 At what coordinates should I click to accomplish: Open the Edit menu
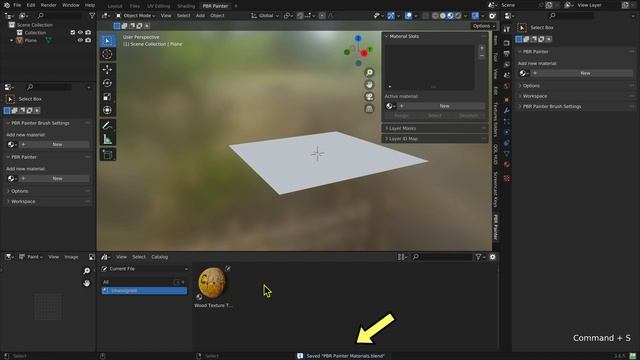31,5
